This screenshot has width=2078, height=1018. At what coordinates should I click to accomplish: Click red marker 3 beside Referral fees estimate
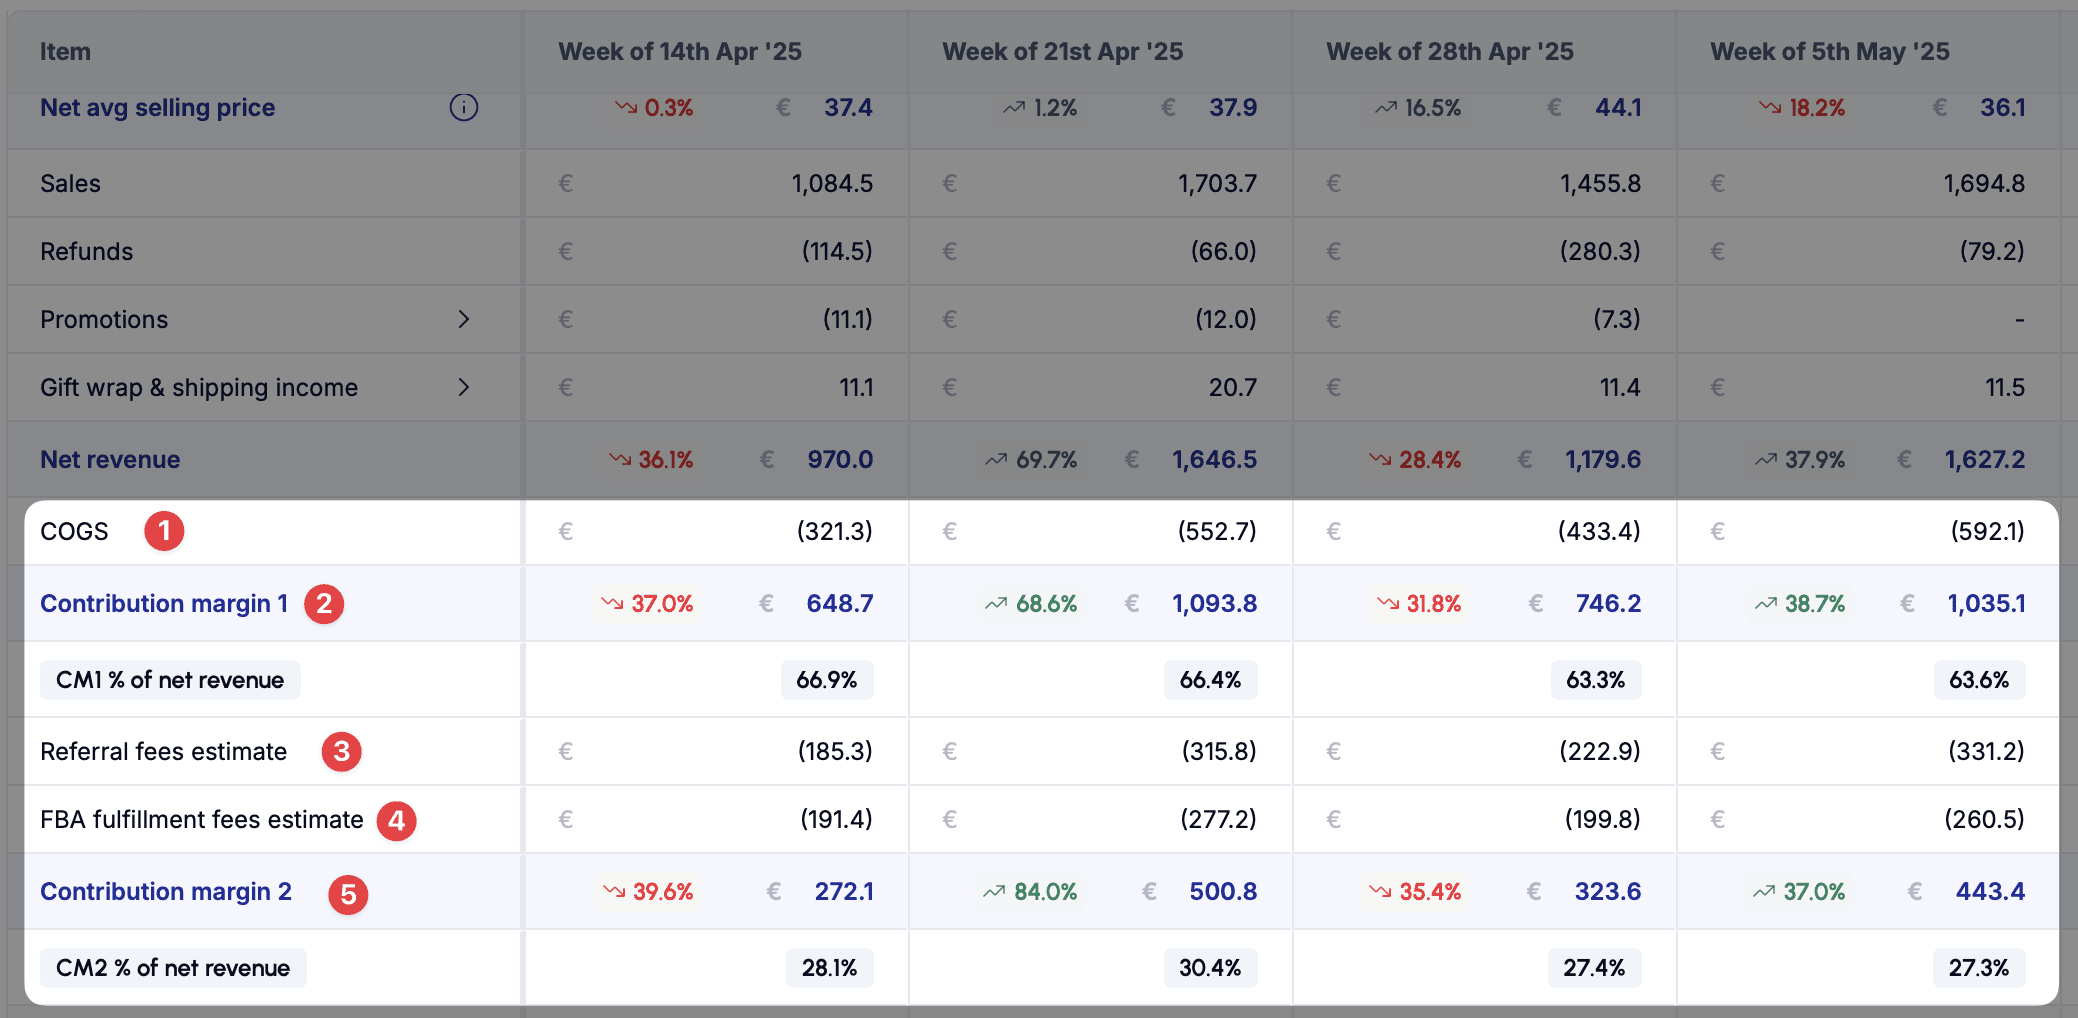[341, 751]
